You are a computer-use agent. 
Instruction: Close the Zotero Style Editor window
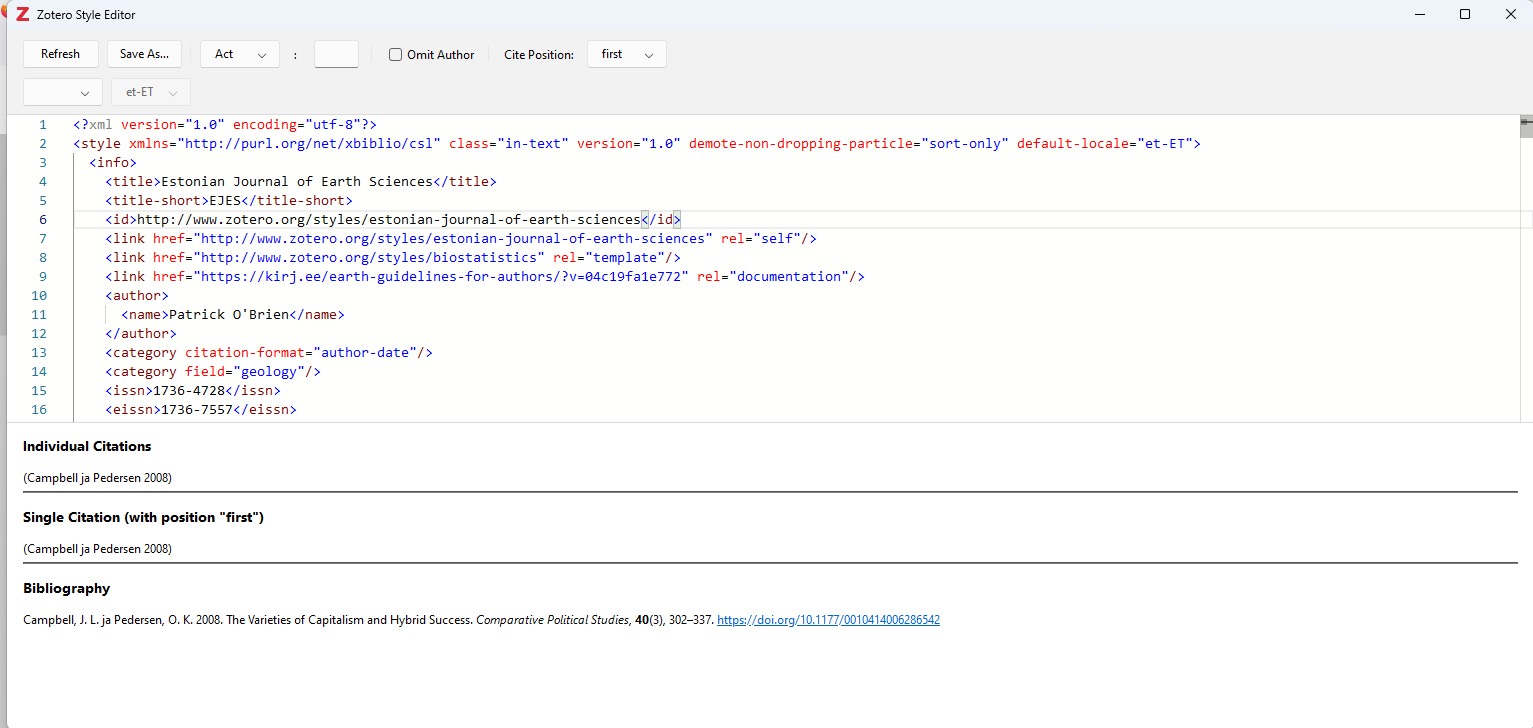click(1511, 14)
